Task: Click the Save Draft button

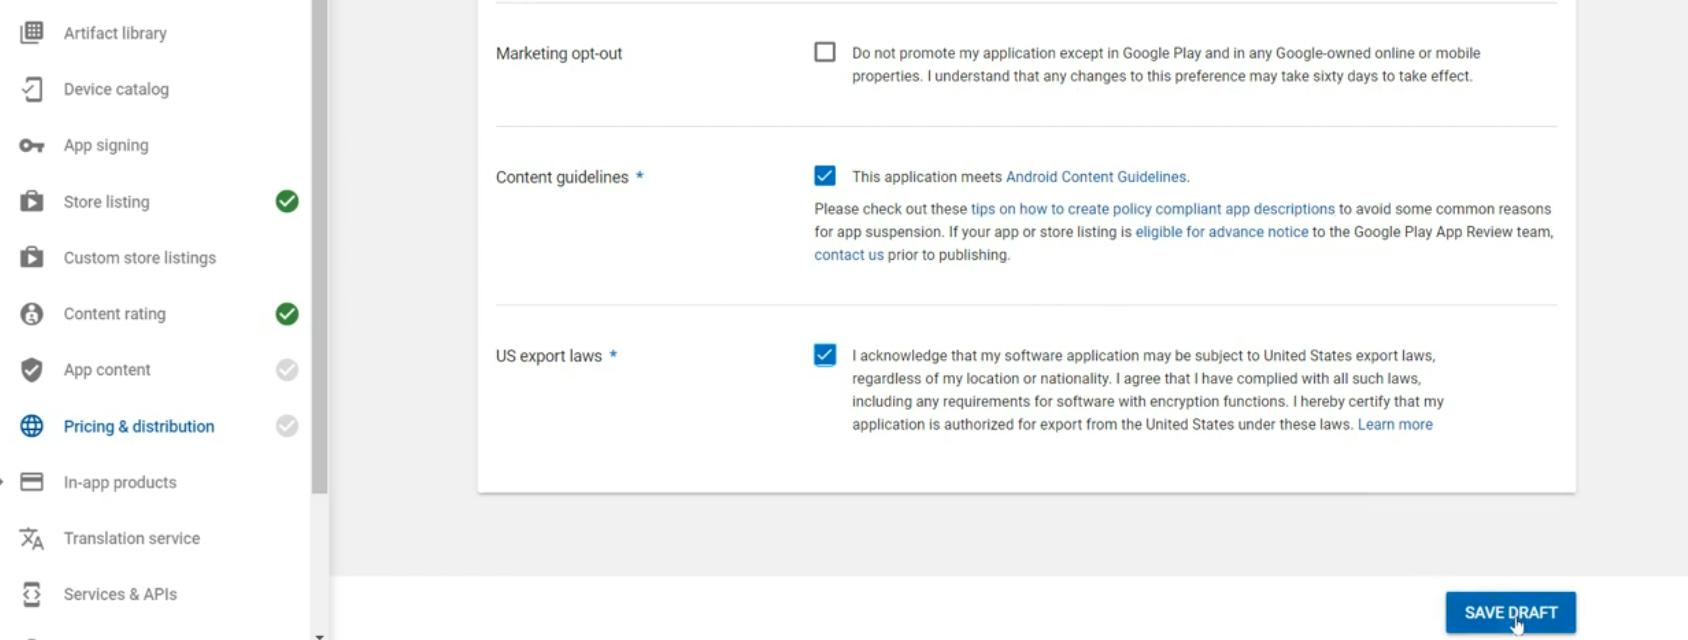Action: (x=1510, y=612)
